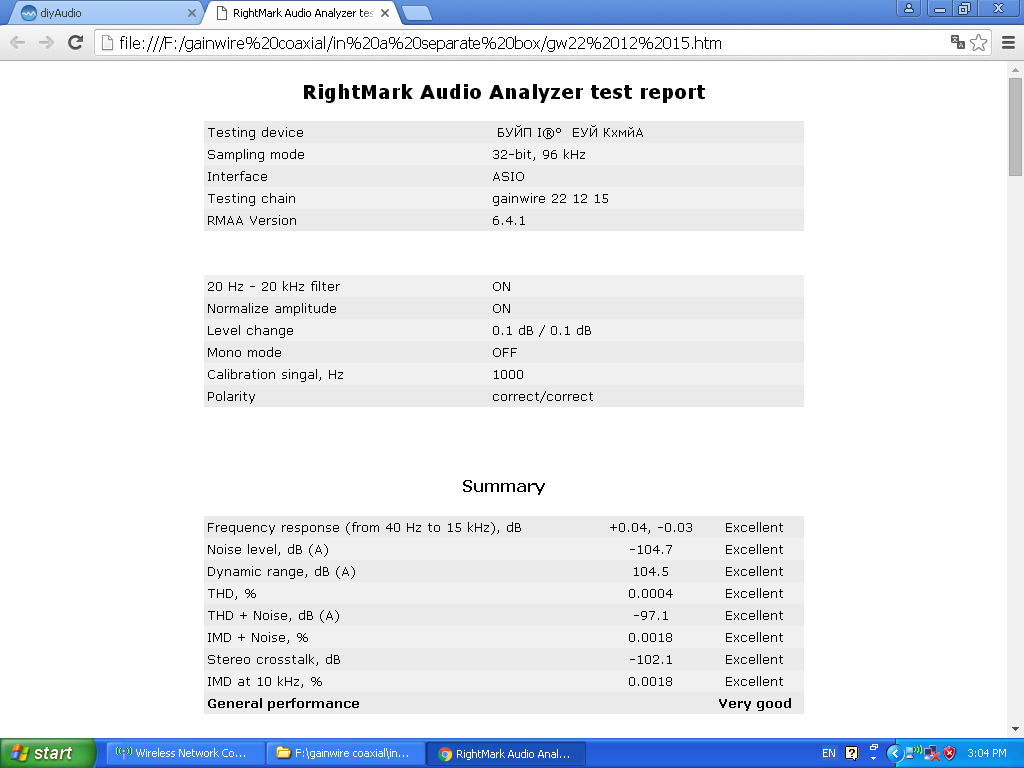Viewport: 1024px width, 768px height.
Task: Click the report title heading
Action: point(504,92)
